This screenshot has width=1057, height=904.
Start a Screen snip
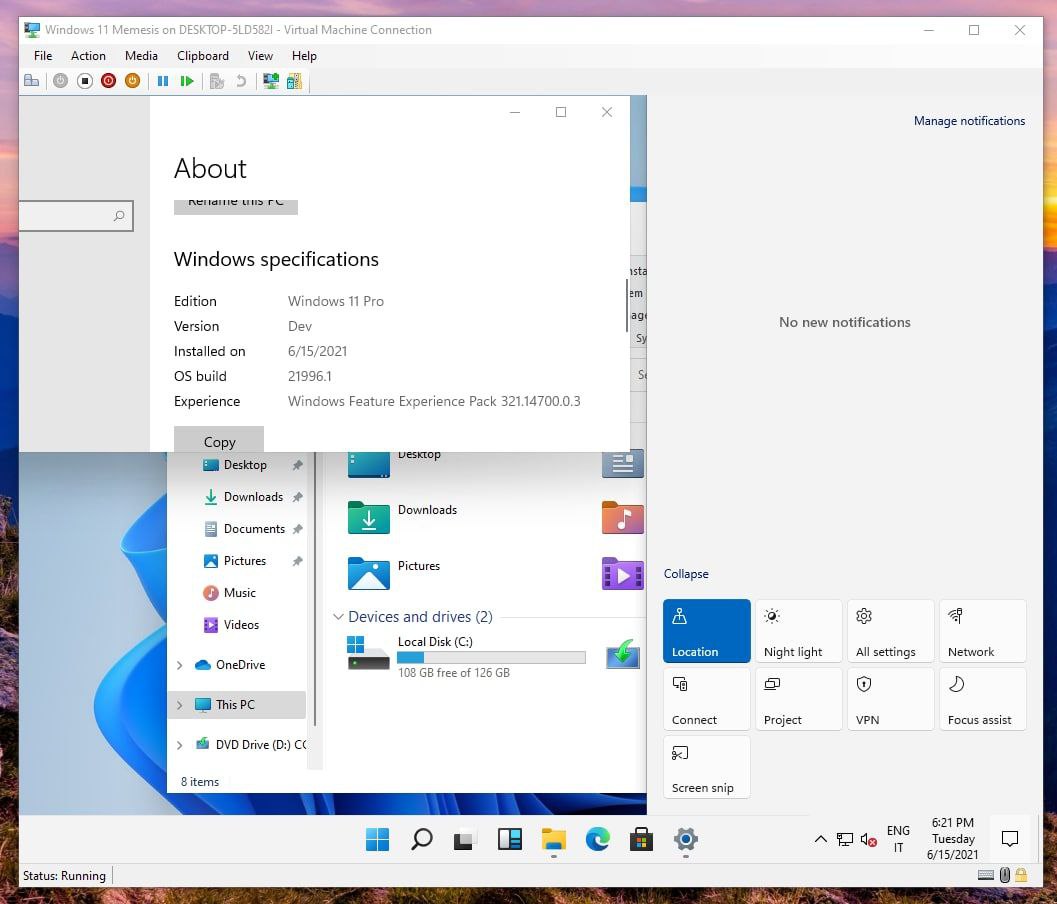click(x=706, y=767)
